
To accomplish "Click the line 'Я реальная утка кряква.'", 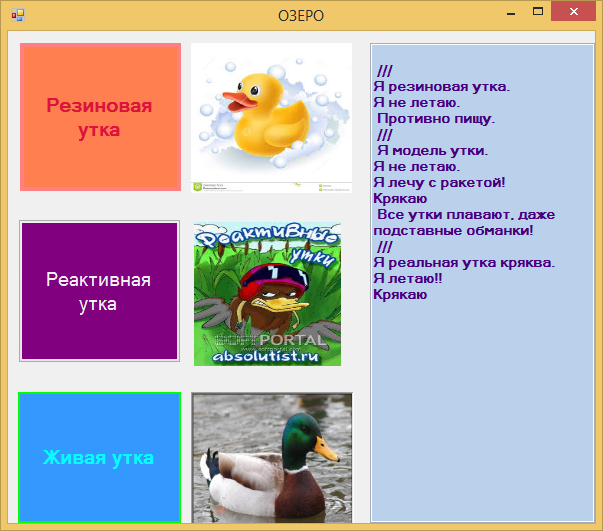I will coord(463,262).
